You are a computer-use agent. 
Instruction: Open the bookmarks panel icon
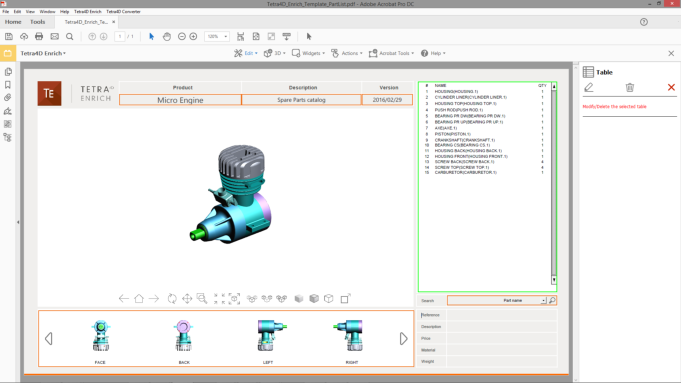pyautogui.click(x=8, y=85)
